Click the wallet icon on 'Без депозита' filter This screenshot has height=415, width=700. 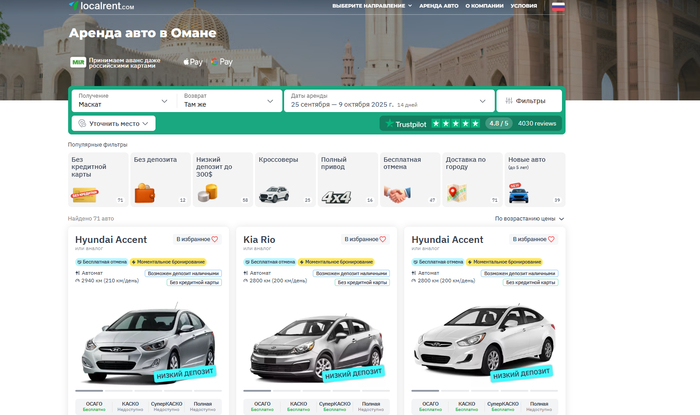click(x=146, y=193)
